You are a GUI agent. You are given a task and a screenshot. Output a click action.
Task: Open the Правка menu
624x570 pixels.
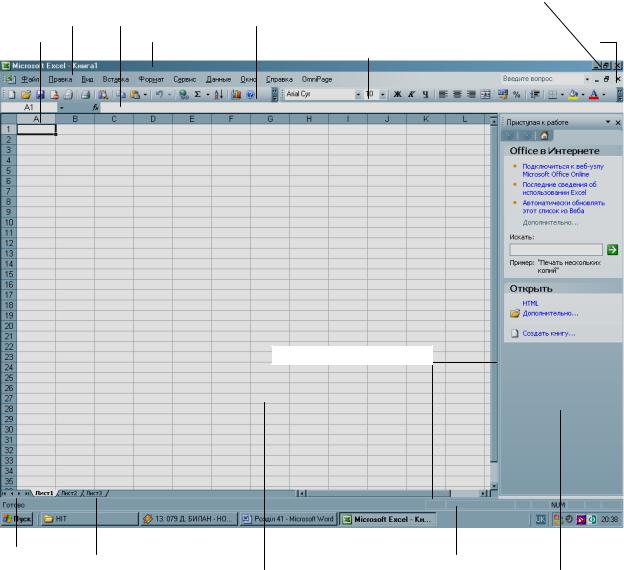click(x=60, y=79)
